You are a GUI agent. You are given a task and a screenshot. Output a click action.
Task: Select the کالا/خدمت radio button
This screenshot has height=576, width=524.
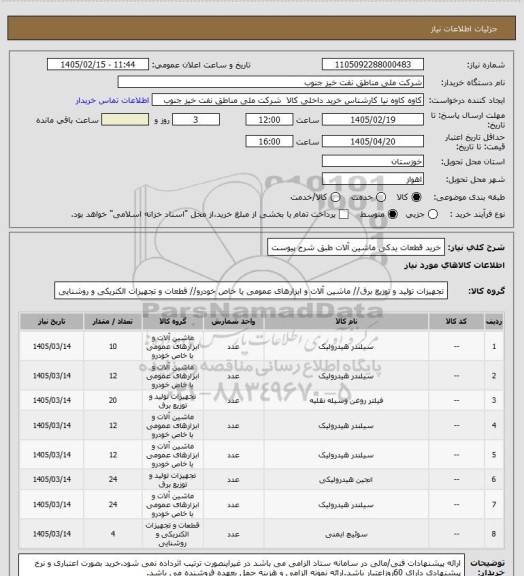(335, 197)
